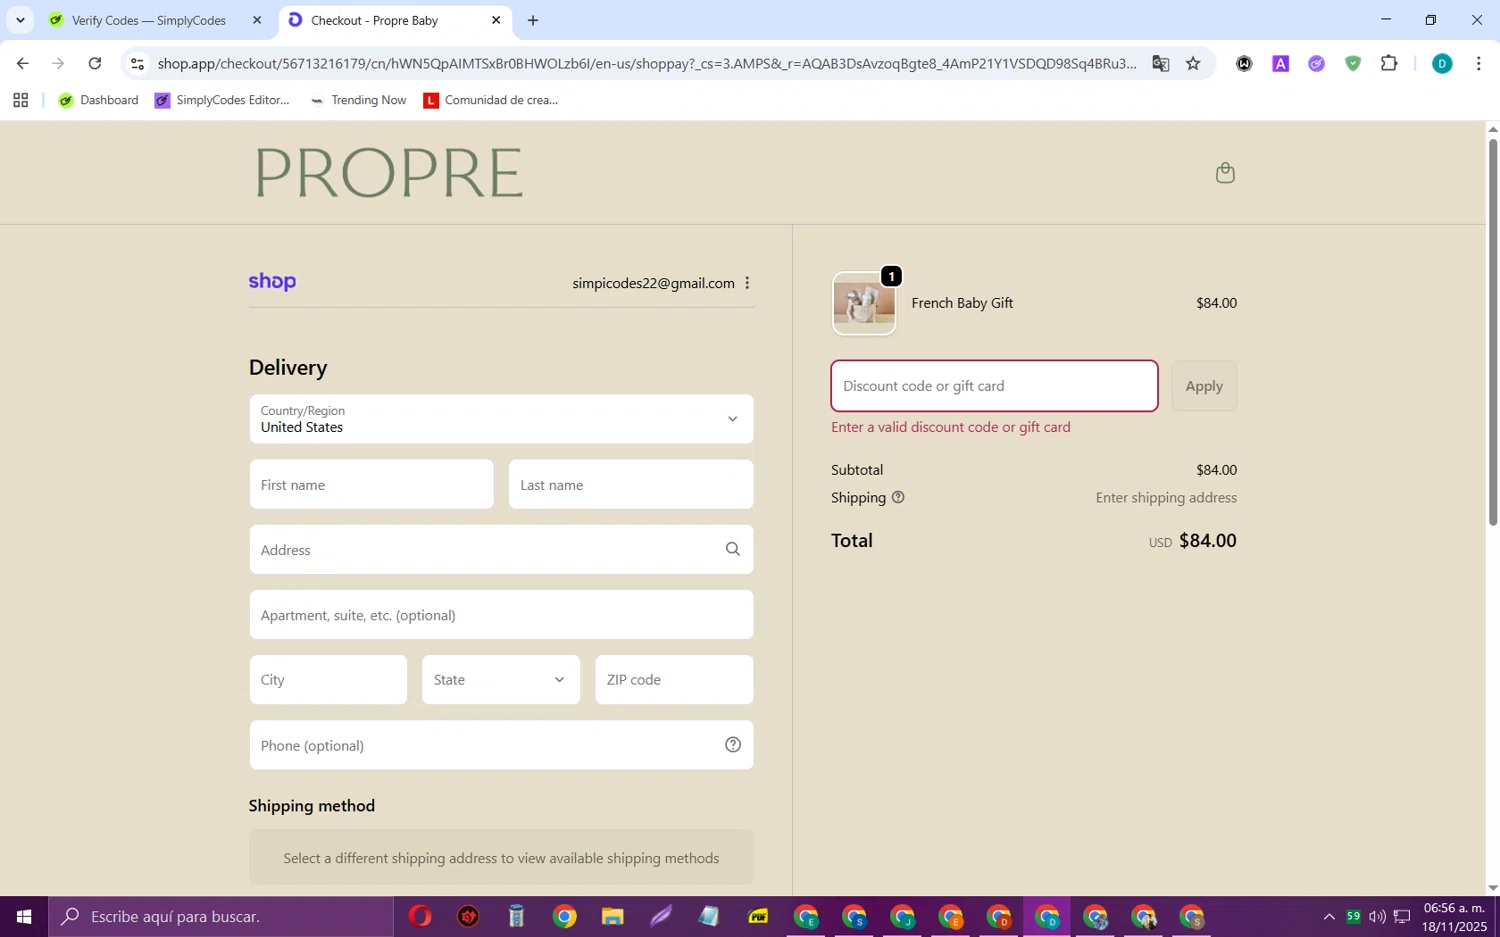Click the USD $84.00 total amount
The height and width of the screenshot is (937, 1500).
1192,541
